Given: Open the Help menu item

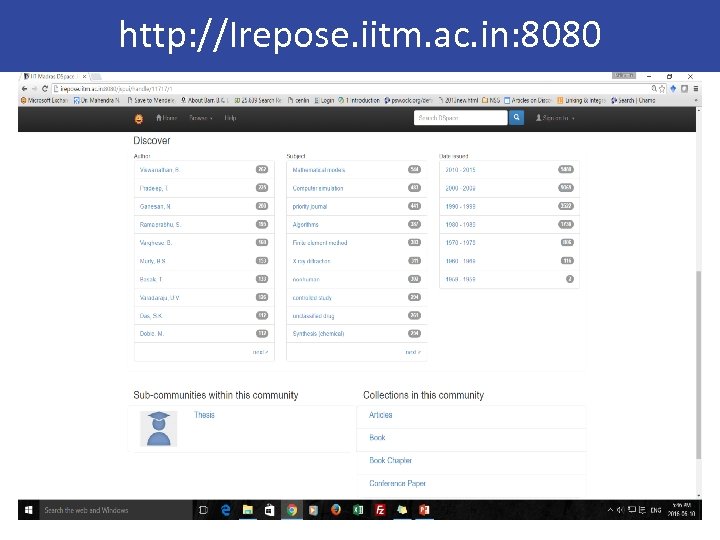Looking at the screenshot, I should click(x=231, y=118).
